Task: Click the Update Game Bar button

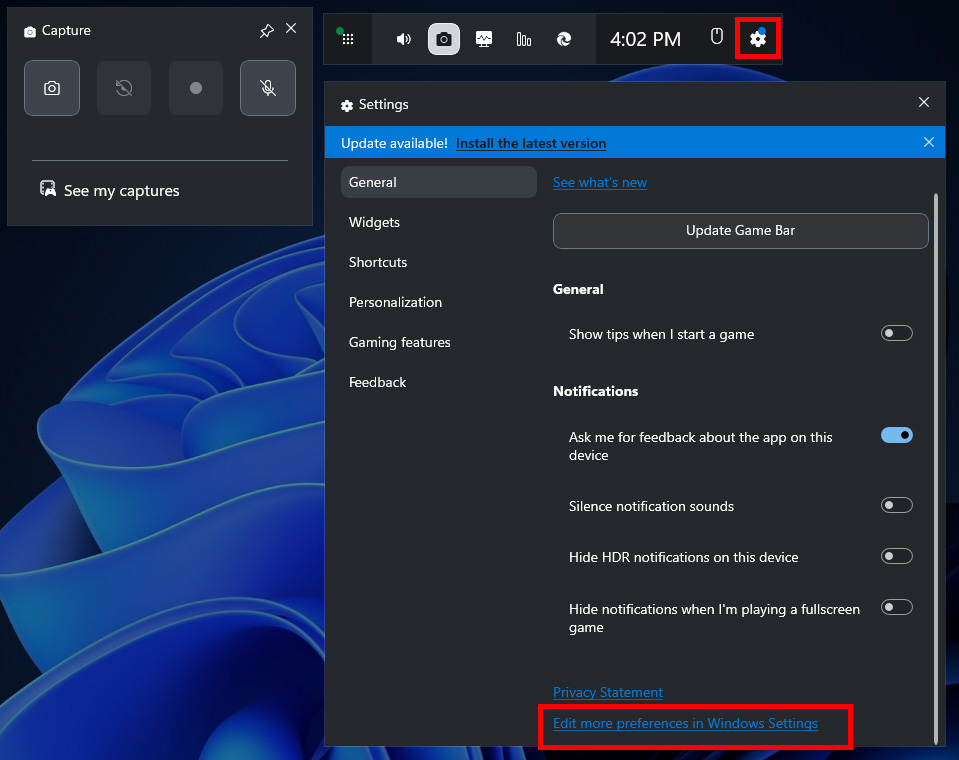Action: pyautogui.click(x=741, y=231)
